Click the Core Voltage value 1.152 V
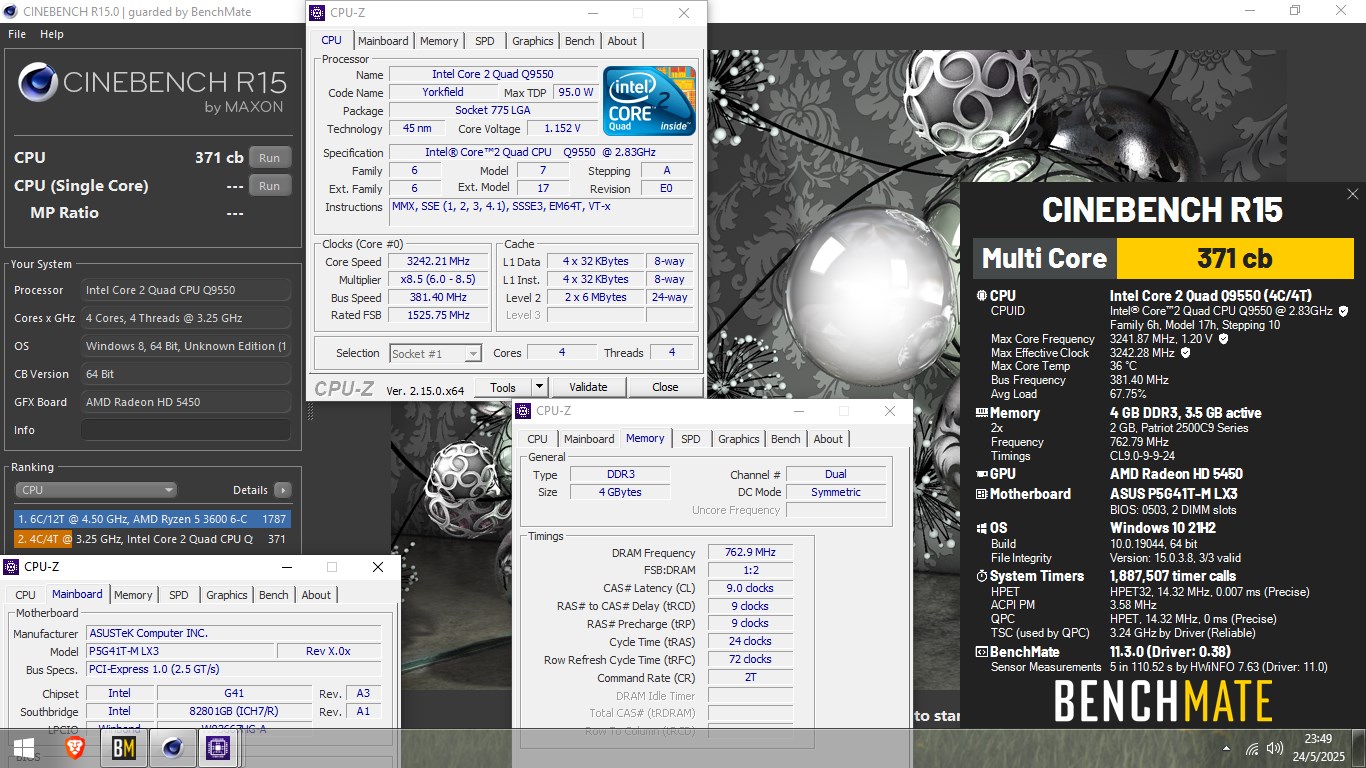Image resolution: width=1366 pixels, height=768 pixels. [562, 128]
